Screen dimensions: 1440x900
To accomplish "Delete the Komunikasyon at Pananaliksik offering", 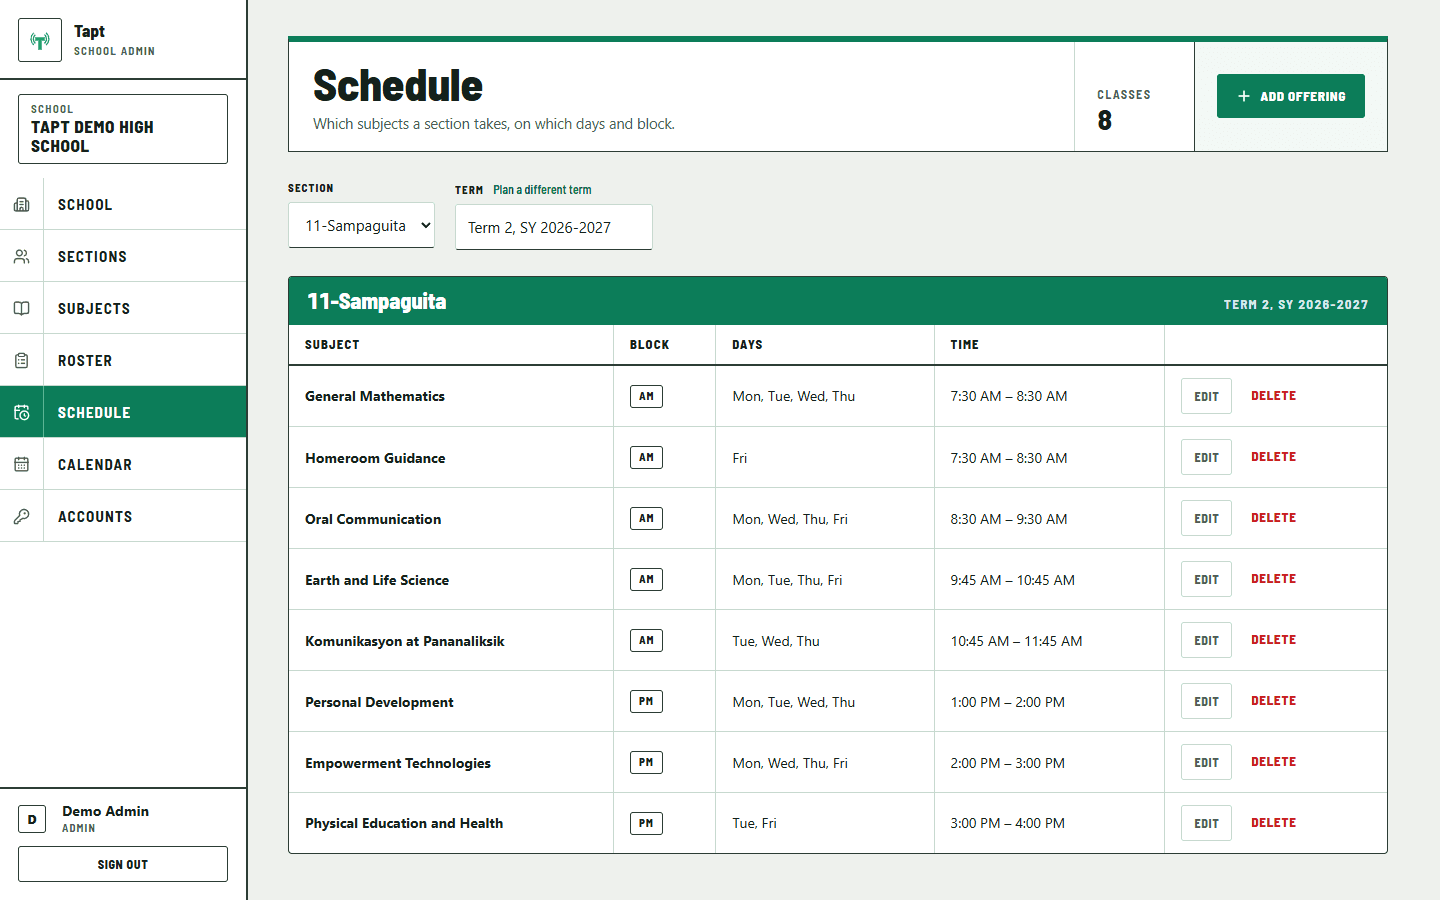I will pos(1273,640).
